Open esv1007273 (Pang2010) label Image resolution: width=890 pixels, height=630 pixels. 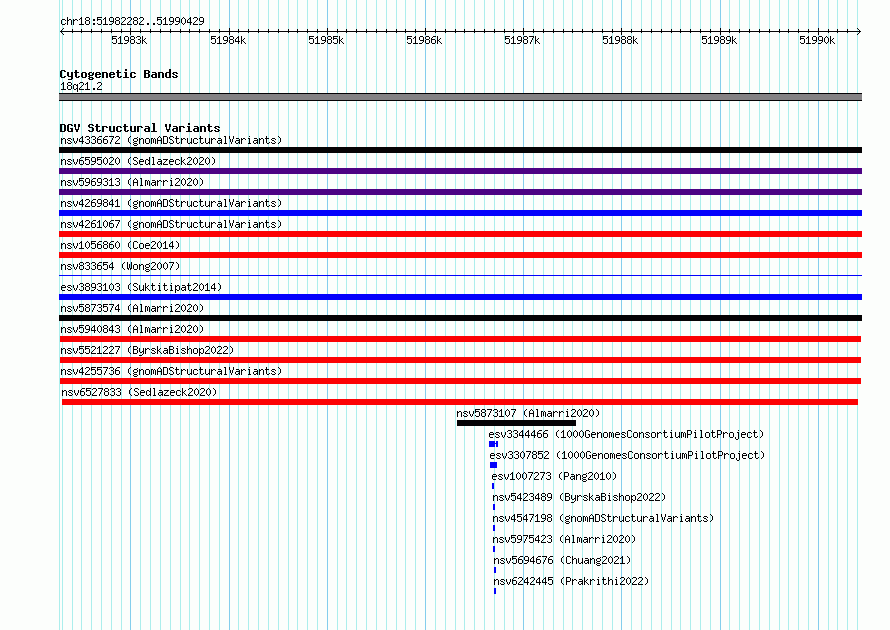click(554, 476)
